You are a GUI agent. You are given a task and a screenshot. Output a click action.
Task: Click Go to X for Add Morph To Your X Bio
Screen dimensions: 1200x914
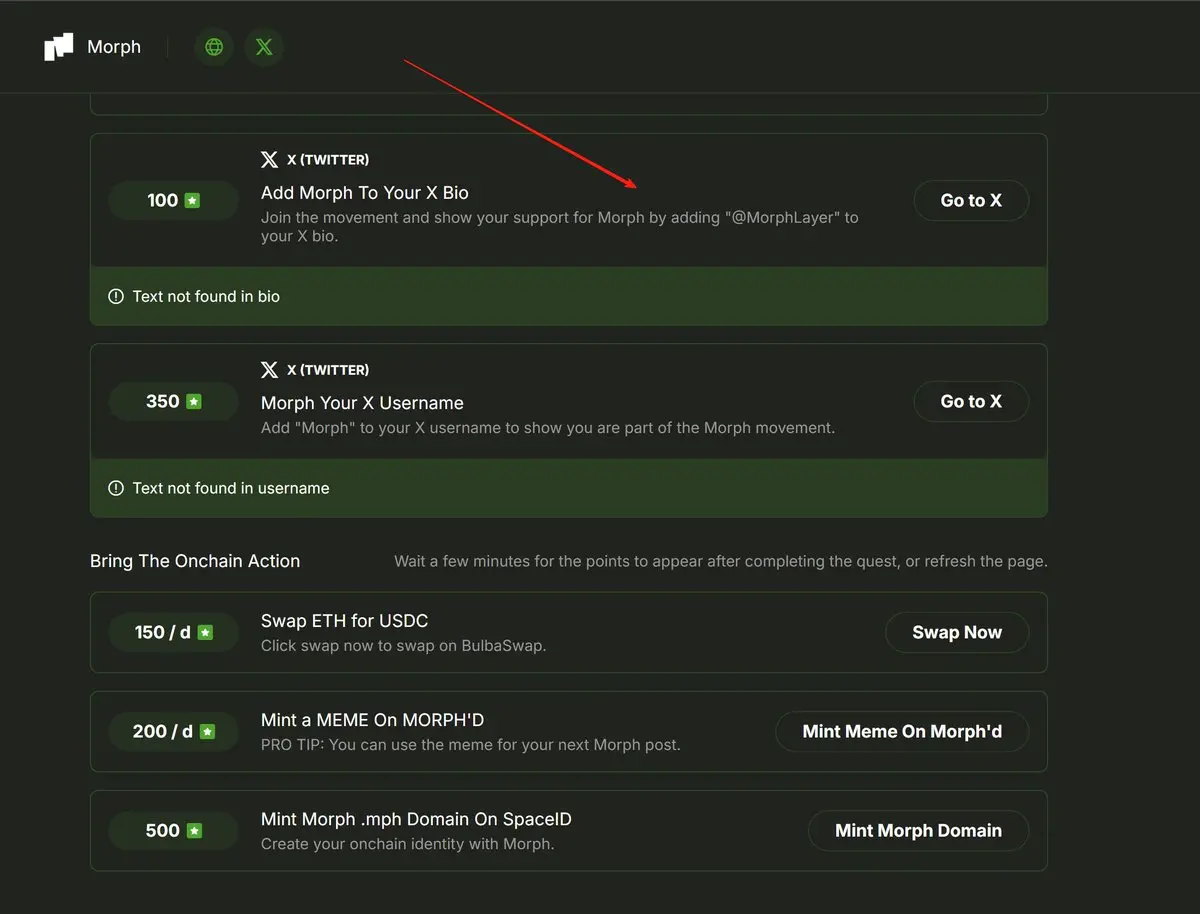(x=971, y=200)
